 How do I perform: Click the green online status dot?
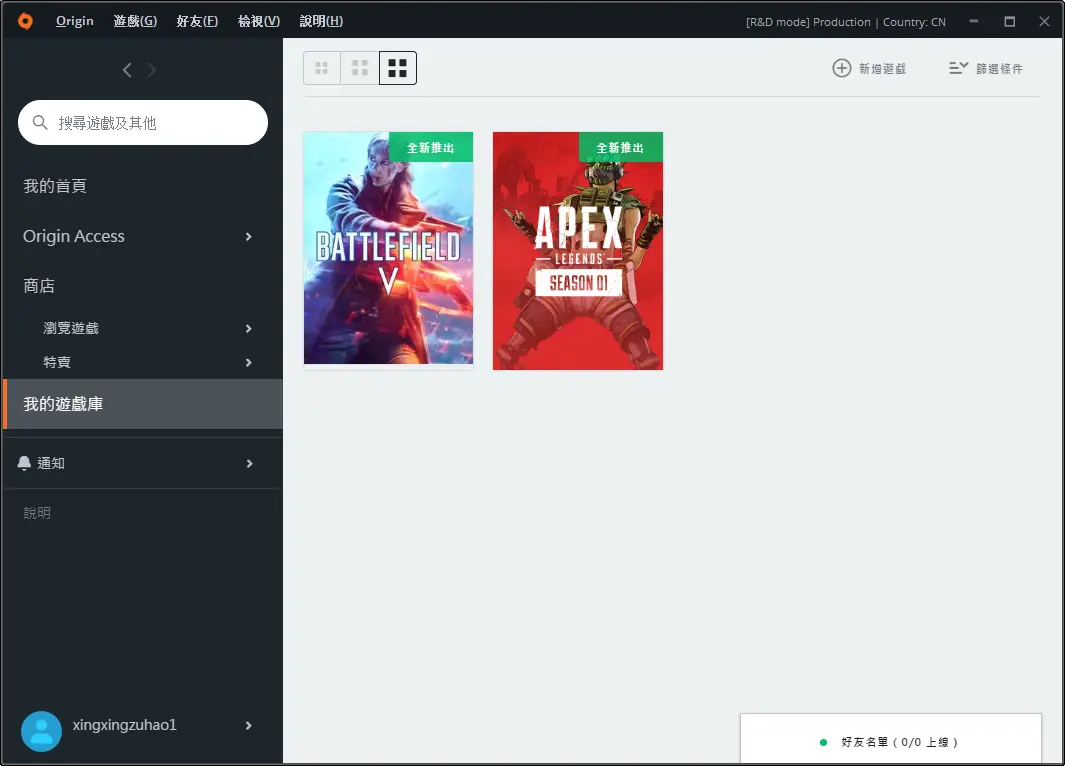coord(823,742)
